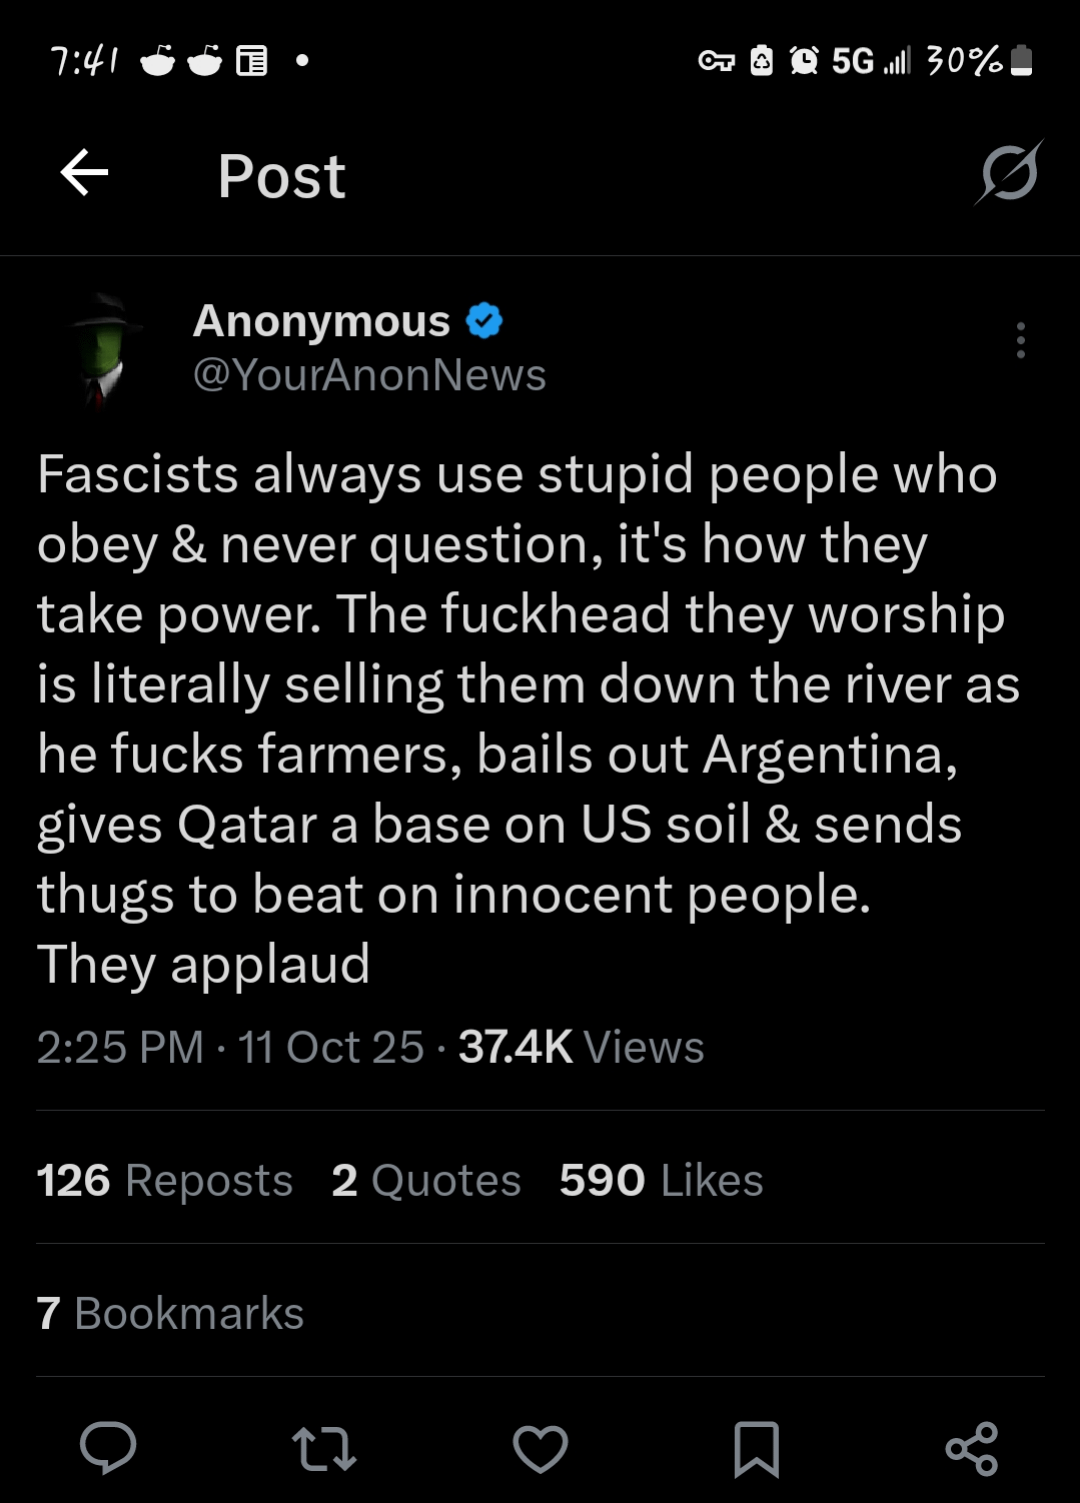Tap the alarm icon in status bar
Image resolution: width=1080 pixels, height=1503 pixels.
[x=804, y=61]
